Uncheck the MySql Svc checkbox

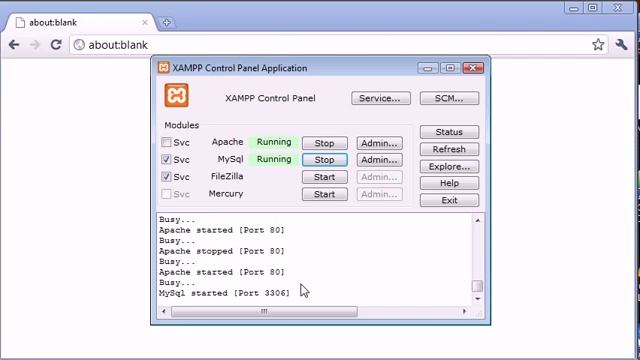coord(166,159)
